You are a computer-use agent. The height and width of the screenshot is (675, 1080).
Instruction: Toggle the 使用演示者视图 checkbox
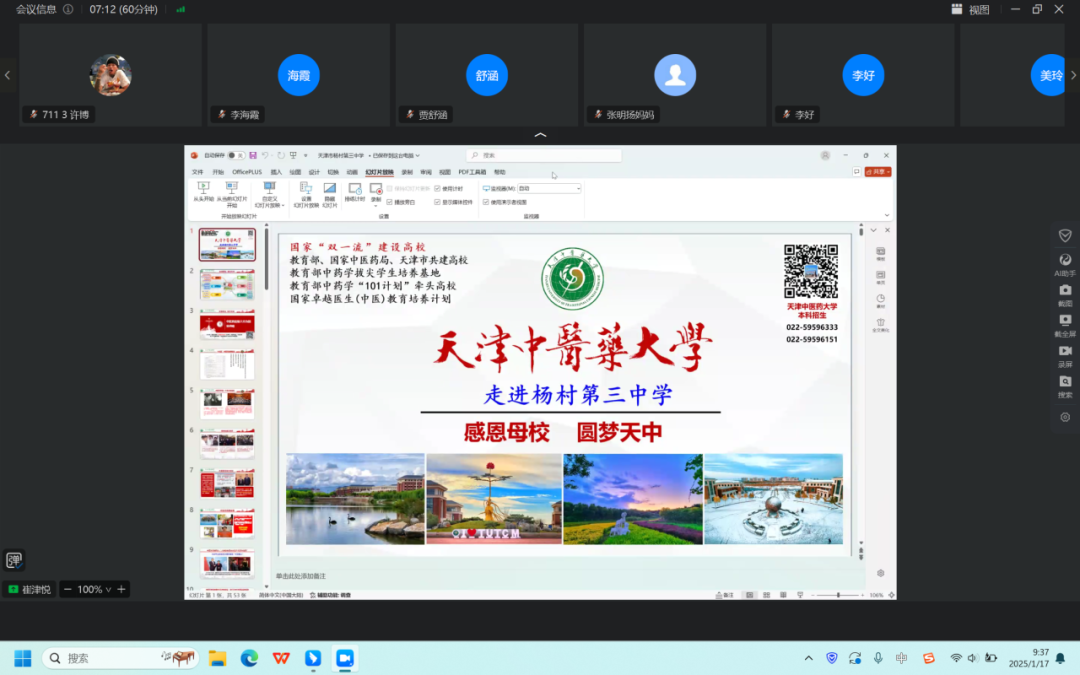(x=486, y=201)
